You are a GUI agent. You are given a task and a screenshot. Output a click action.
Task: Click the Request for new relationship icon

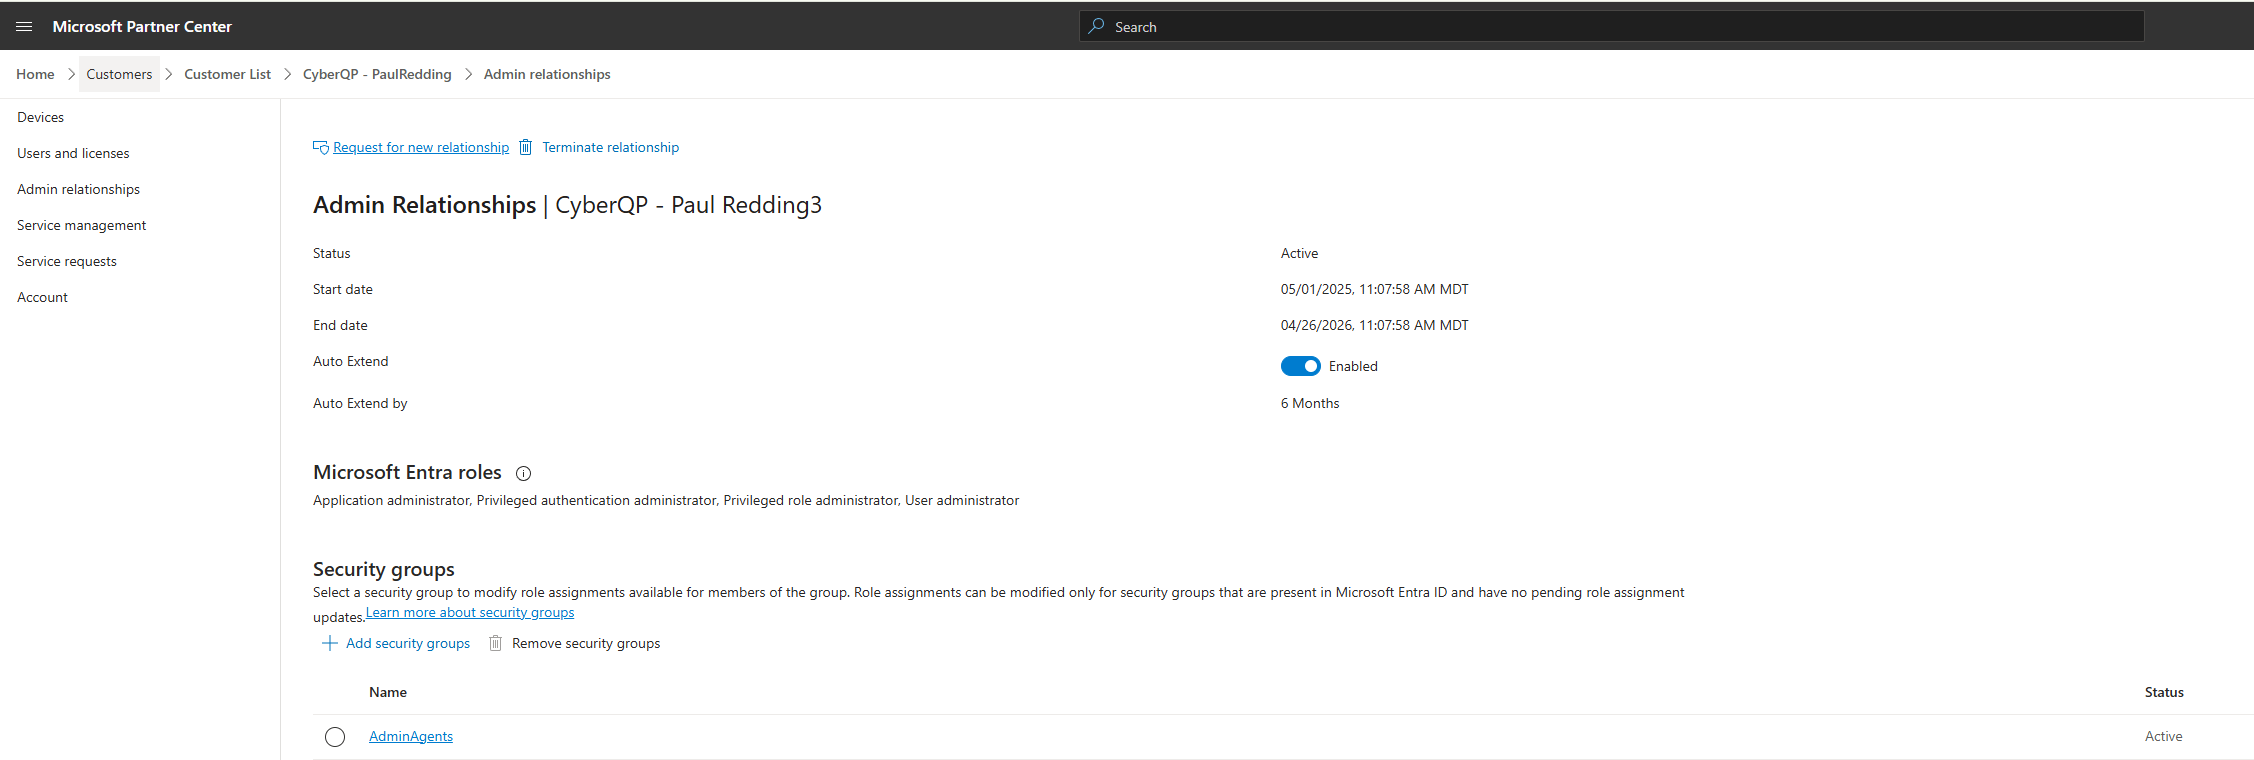coord(321,147)
